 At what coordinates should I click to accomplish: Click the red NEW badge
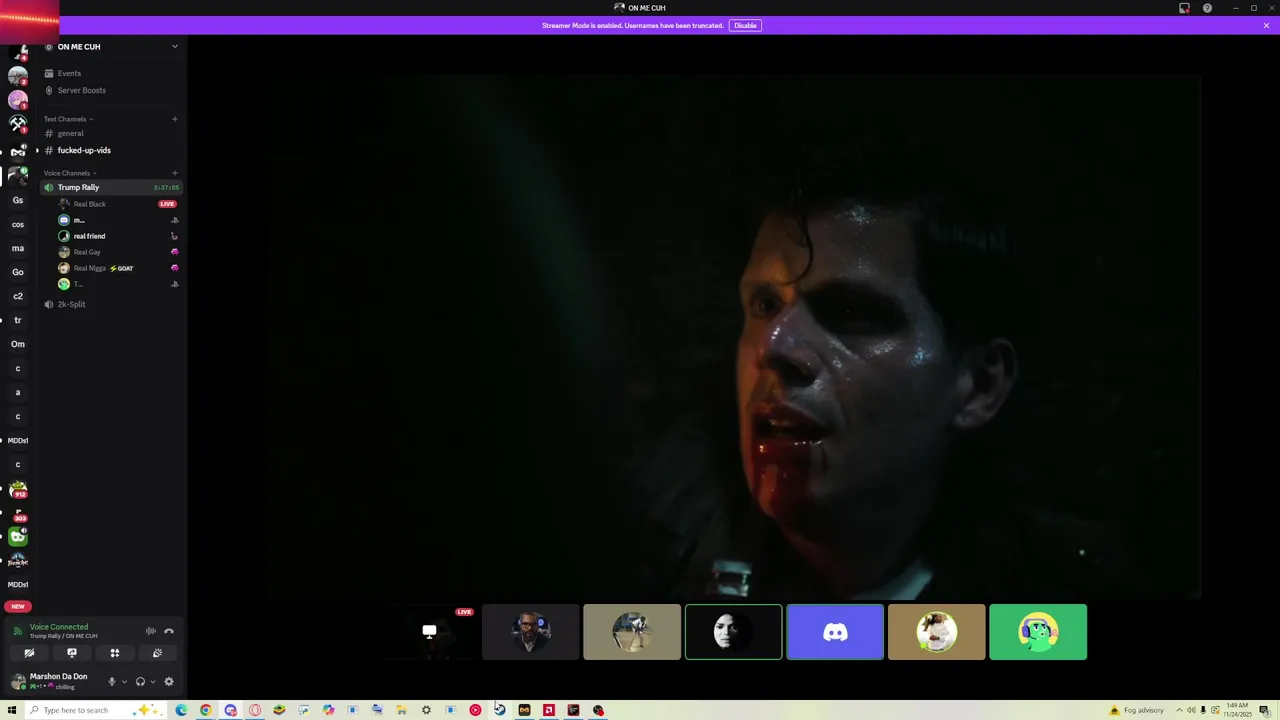click(x=18, y=606)
